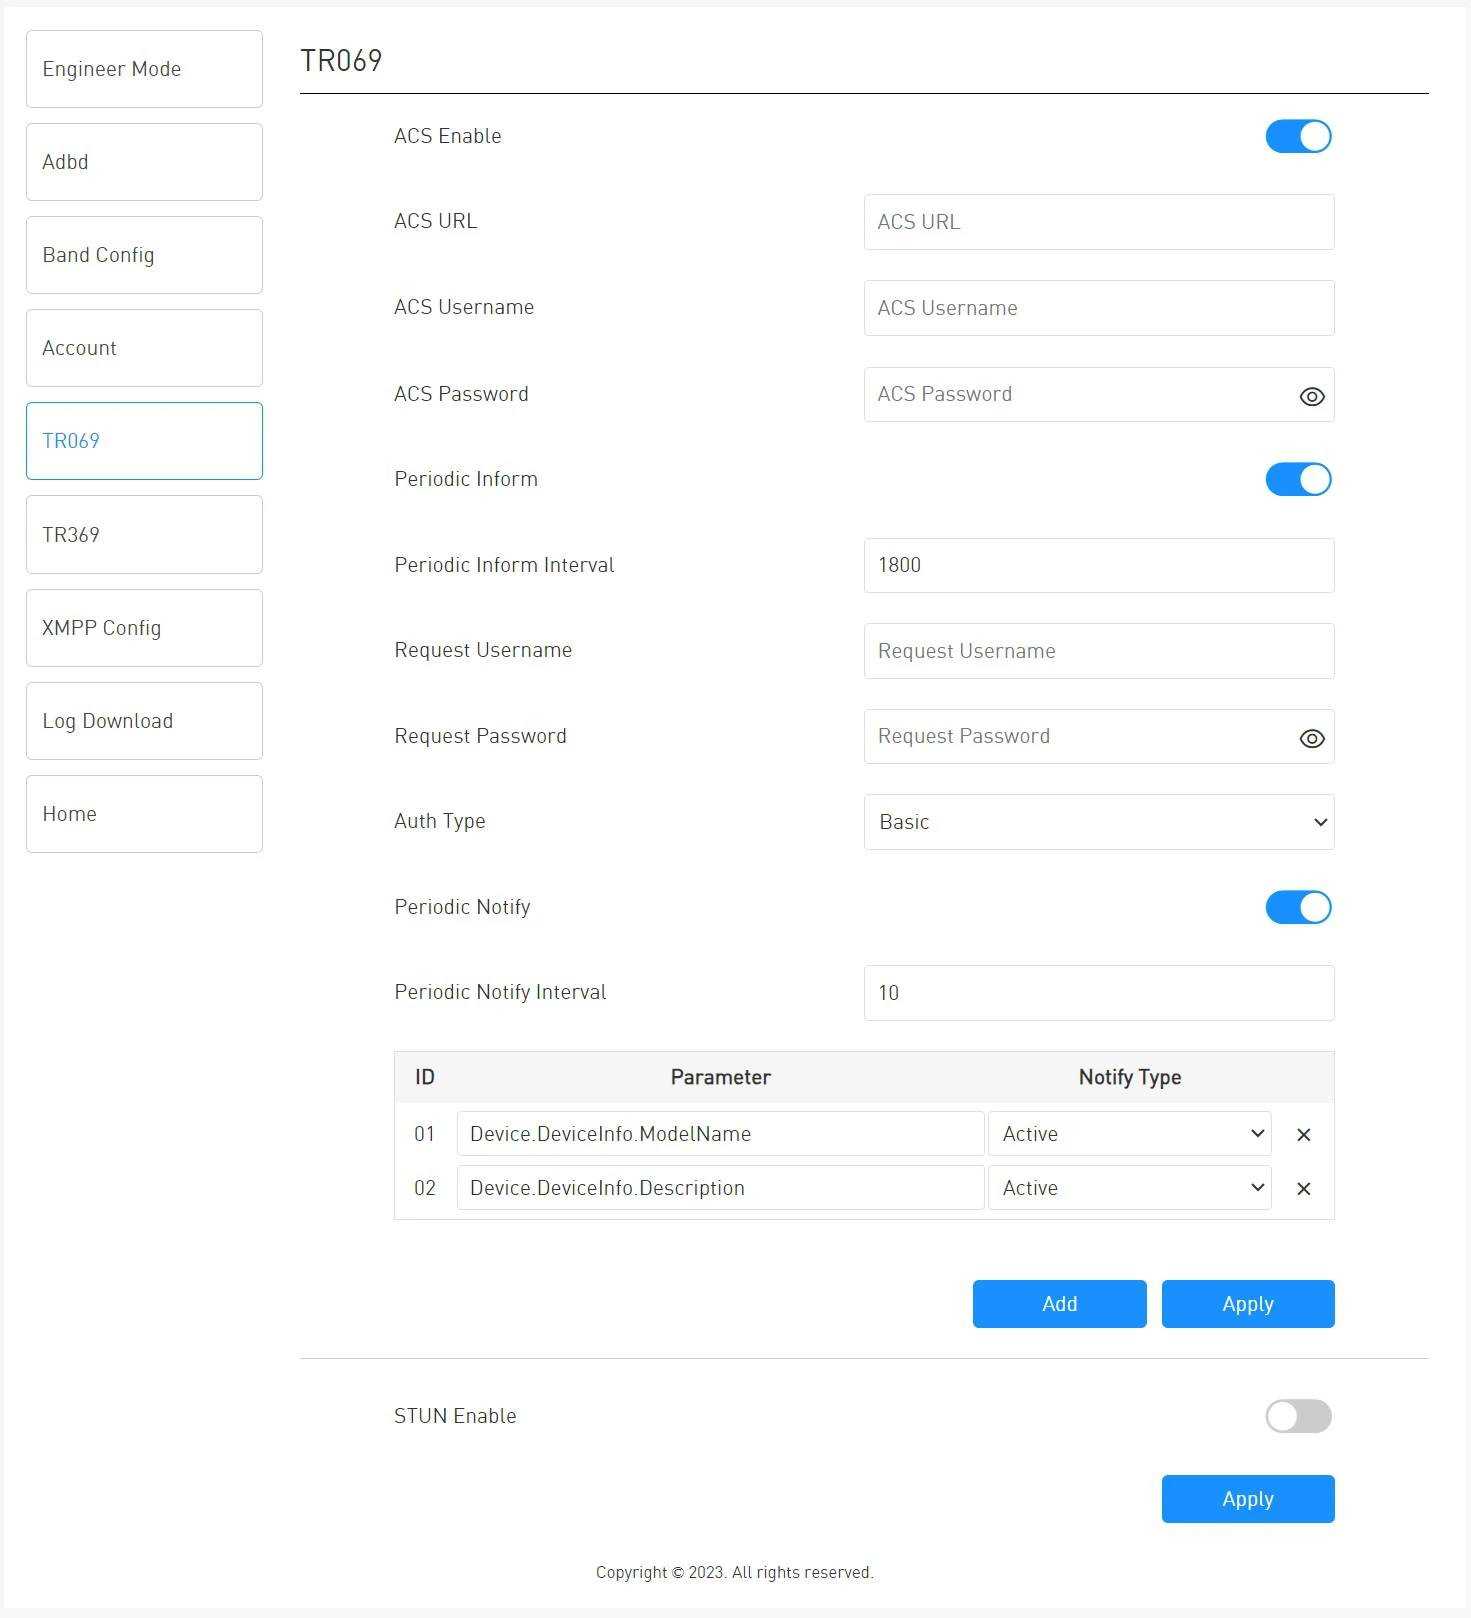The image size is (1471, 1618).
Task: Enable the STUN Enable switch
Action: (1298, 1416)
